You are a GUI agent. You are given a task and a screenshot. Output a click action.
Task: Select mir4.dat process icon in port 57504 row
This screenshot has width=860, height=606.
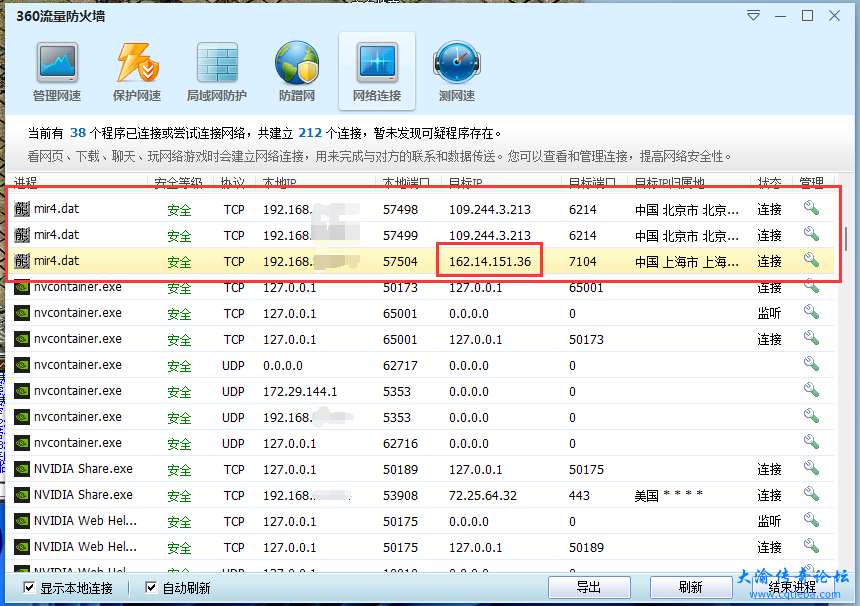(21, 260)
